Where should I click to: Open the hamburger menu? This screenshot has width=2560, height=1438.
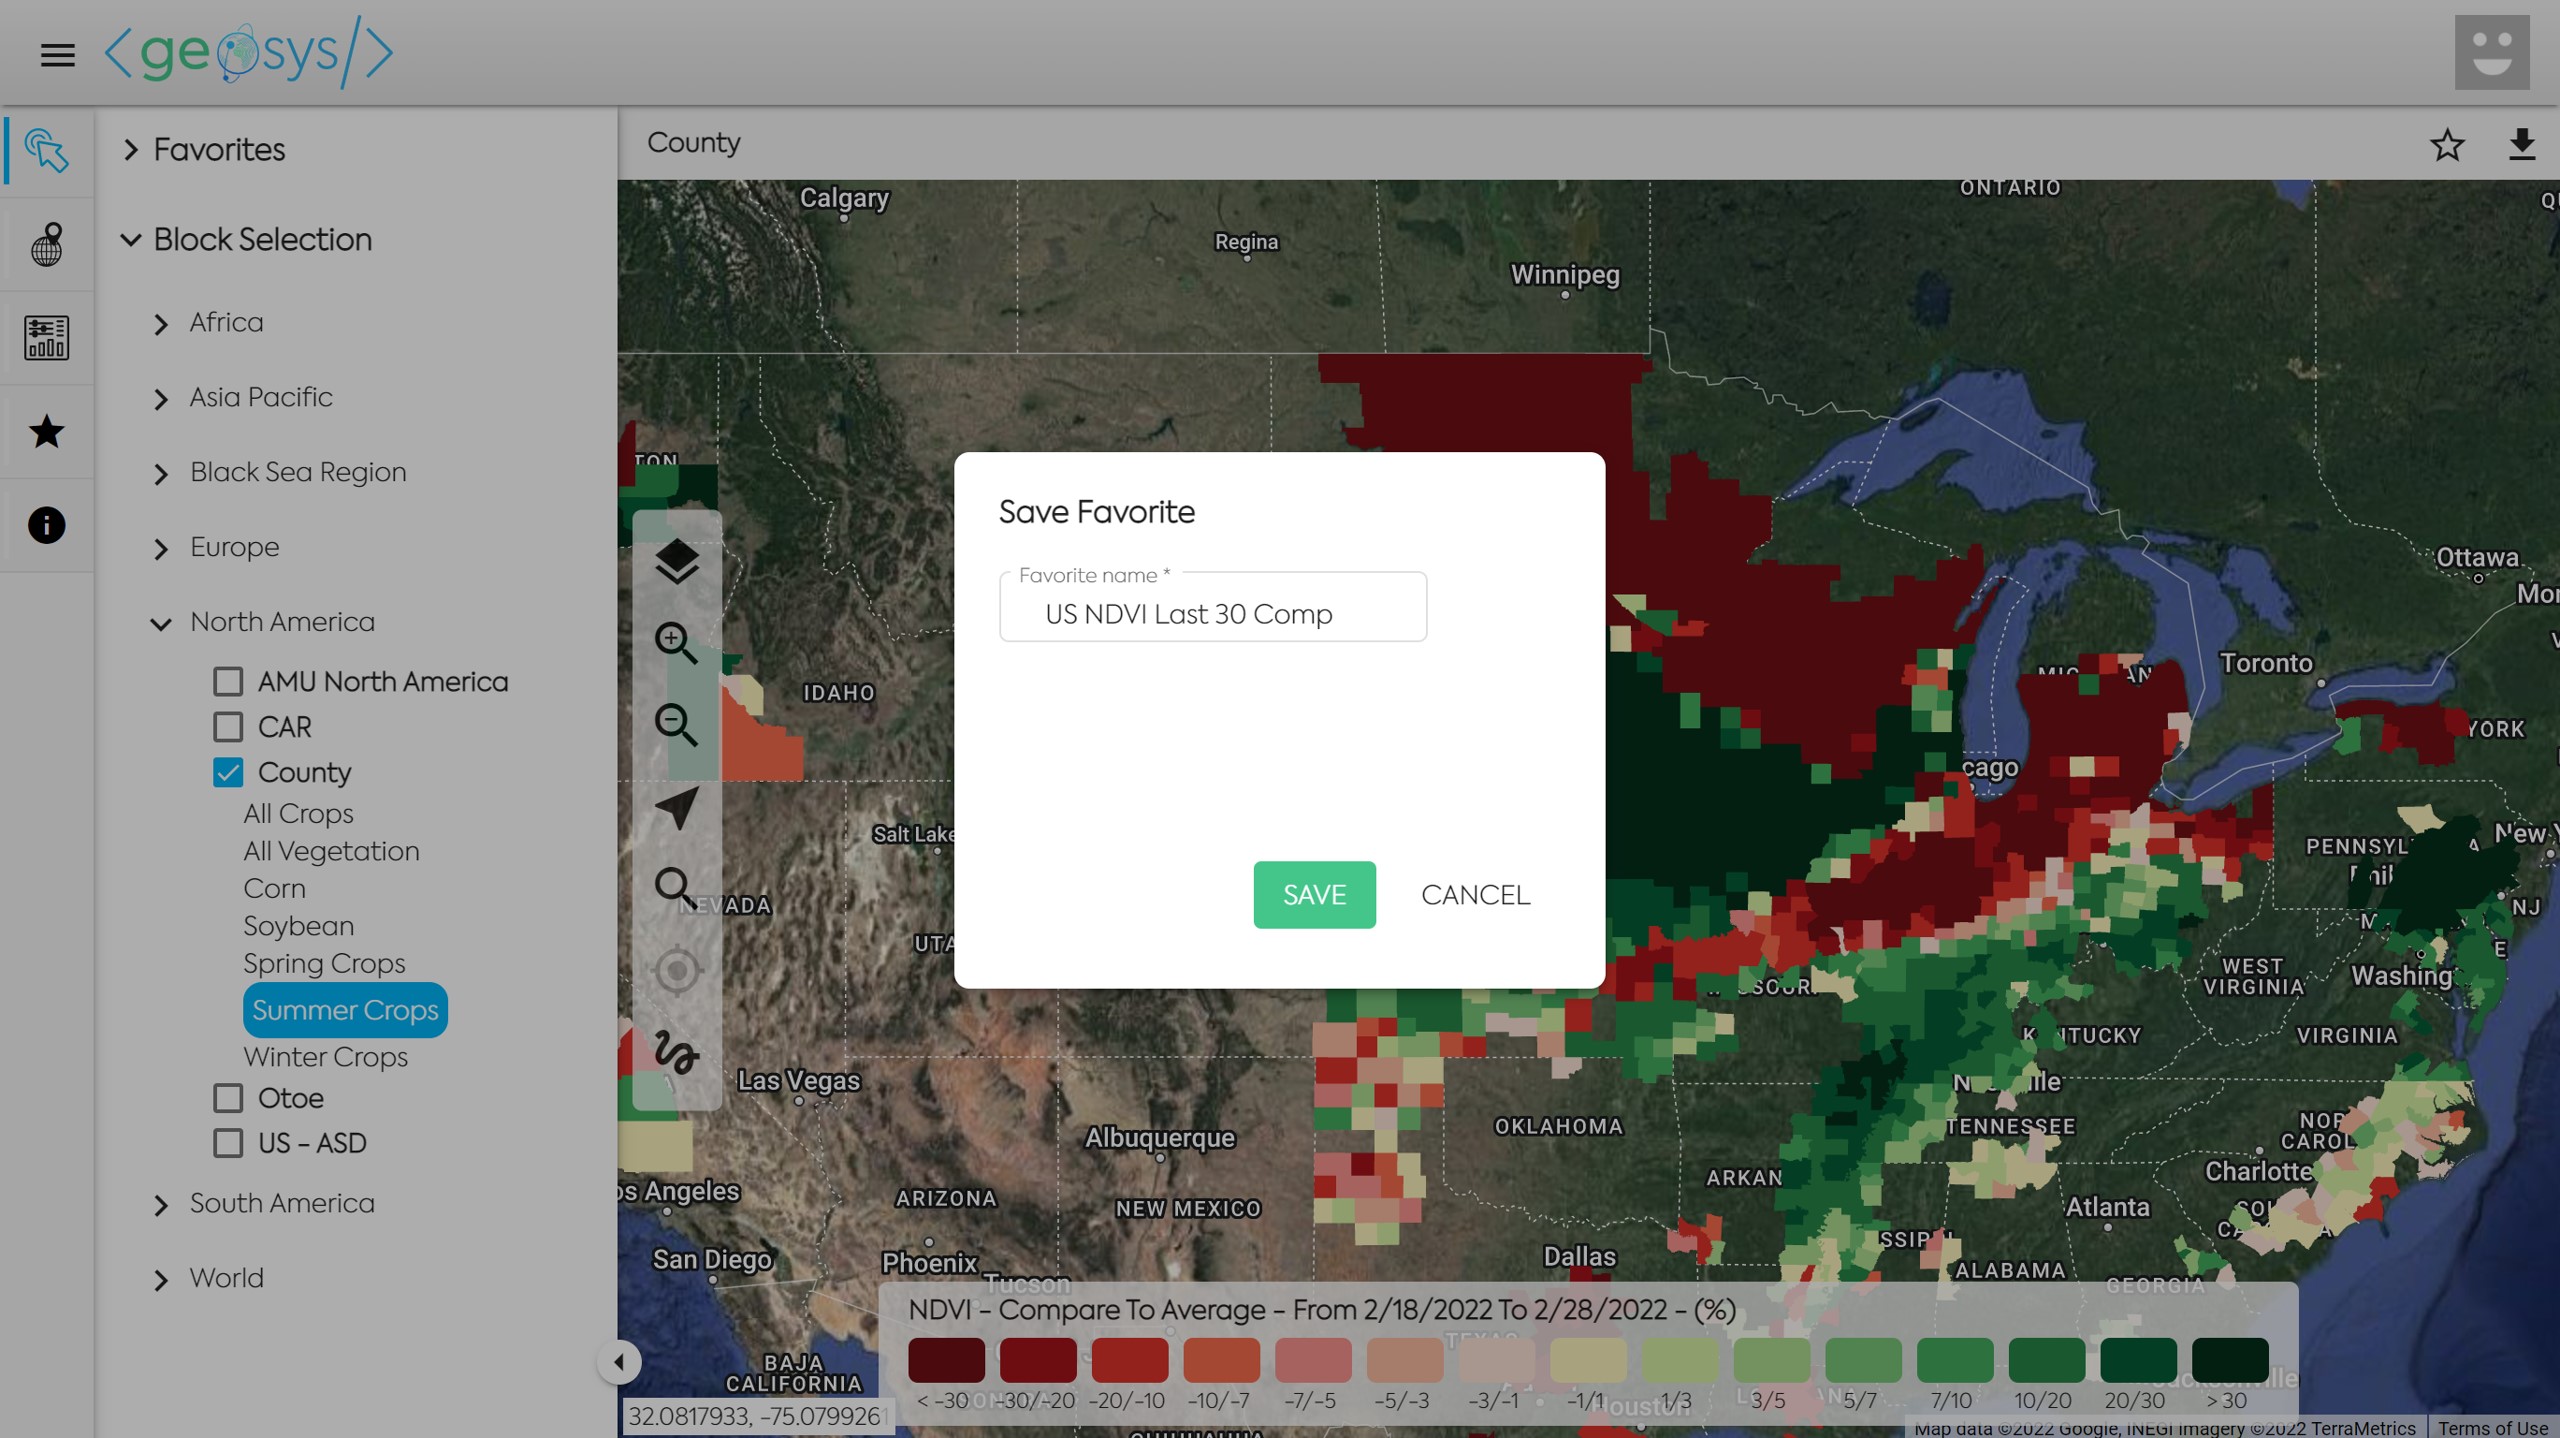coord(58,55)
